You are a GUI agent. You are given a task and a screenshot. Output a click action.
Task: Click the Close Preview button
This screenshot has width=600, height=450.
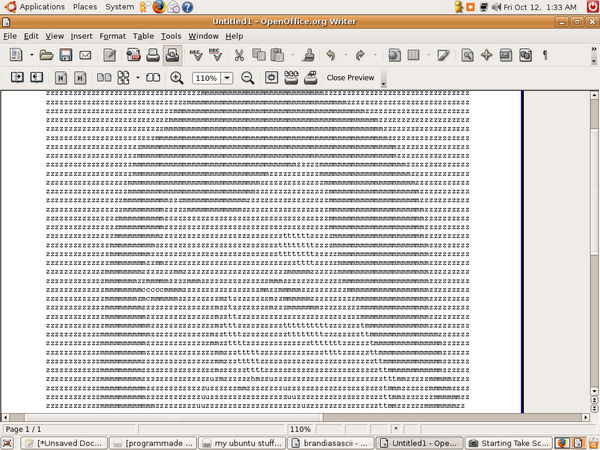point(350,78)
